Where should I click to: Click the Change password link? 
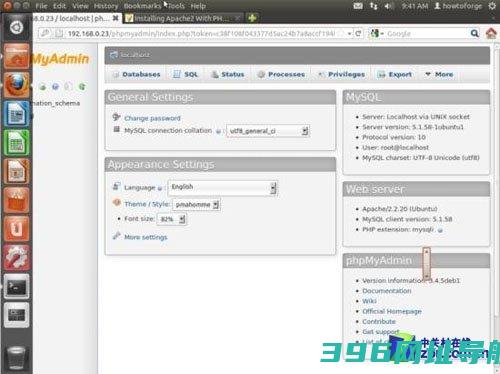[152, 118]
